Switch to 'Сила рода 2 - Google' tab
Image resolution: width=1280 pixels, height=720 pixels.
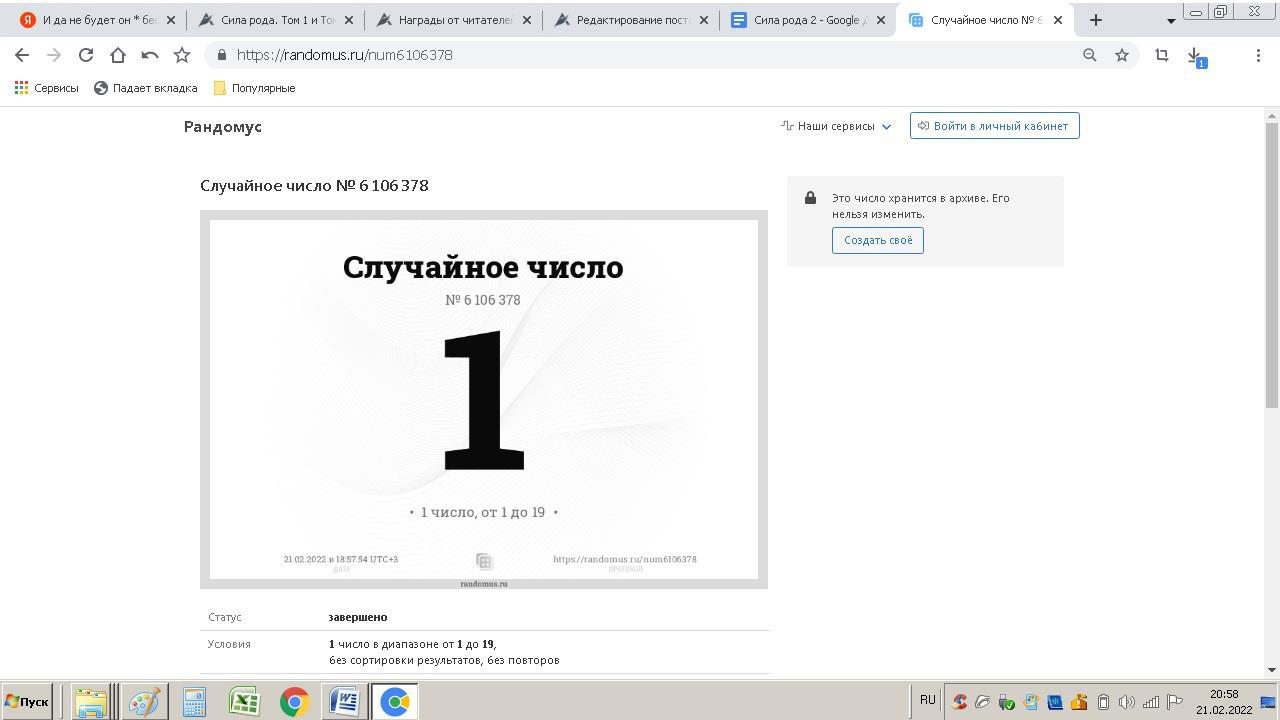point(809,20)
